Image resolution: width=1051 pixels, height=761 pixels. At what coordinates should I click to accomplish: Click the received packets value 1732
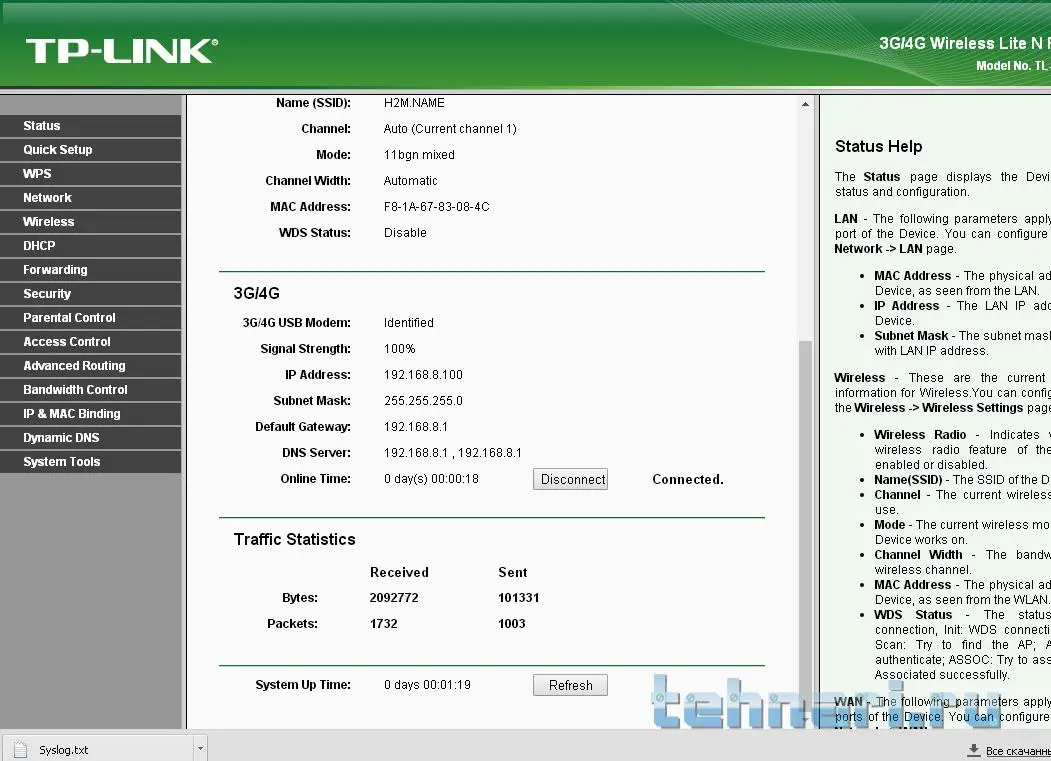[383, 624]
